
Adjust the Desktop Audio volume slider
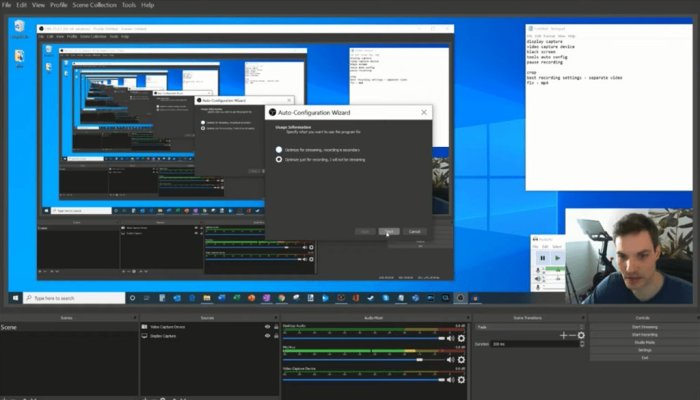click(x=364, y=338)
